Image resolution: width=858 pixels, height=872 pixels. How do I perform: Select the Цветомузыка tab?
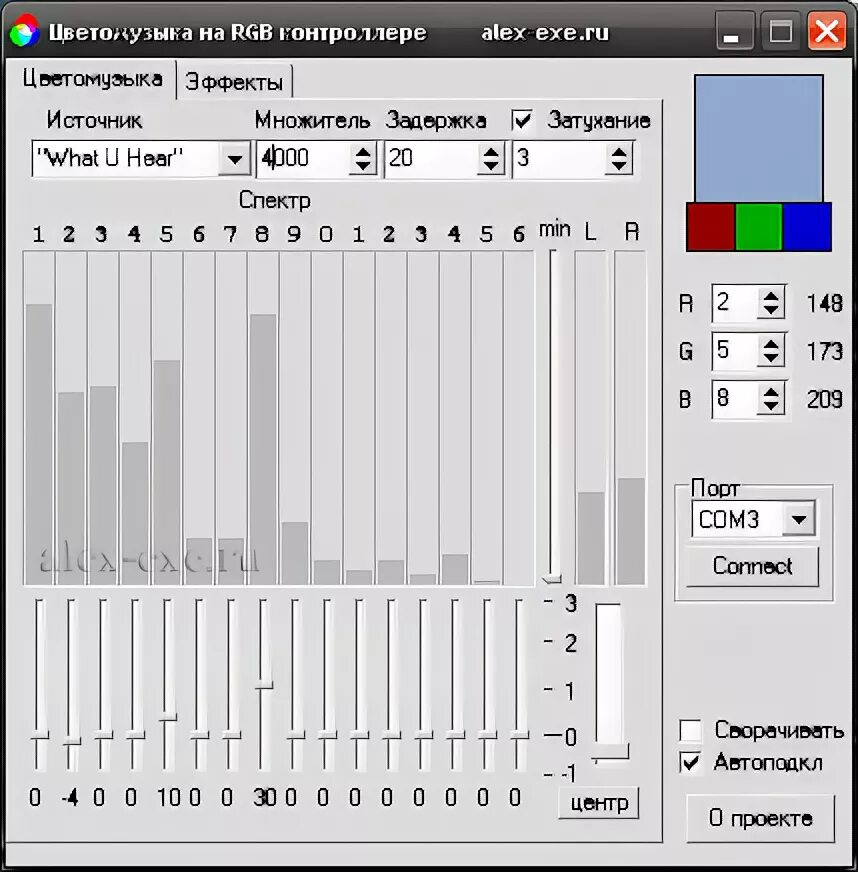coord(92,79)
